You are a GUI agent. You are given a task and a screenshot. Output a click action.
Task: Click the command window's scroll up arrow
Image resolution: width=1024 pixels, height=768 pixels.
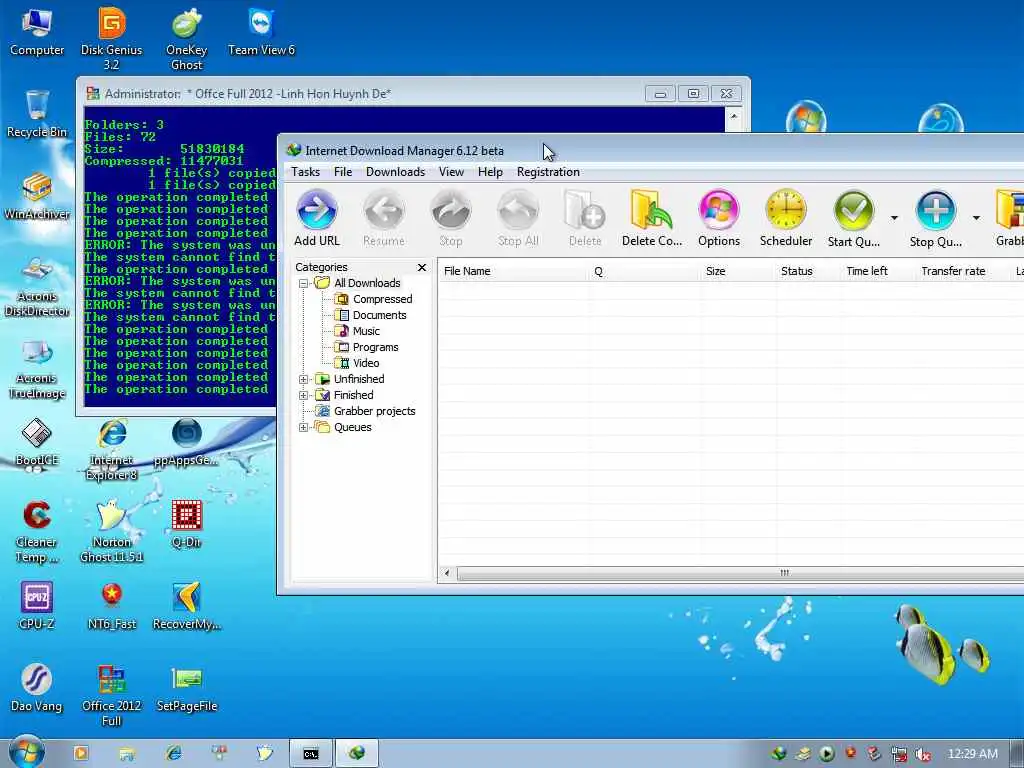point(734,117)
